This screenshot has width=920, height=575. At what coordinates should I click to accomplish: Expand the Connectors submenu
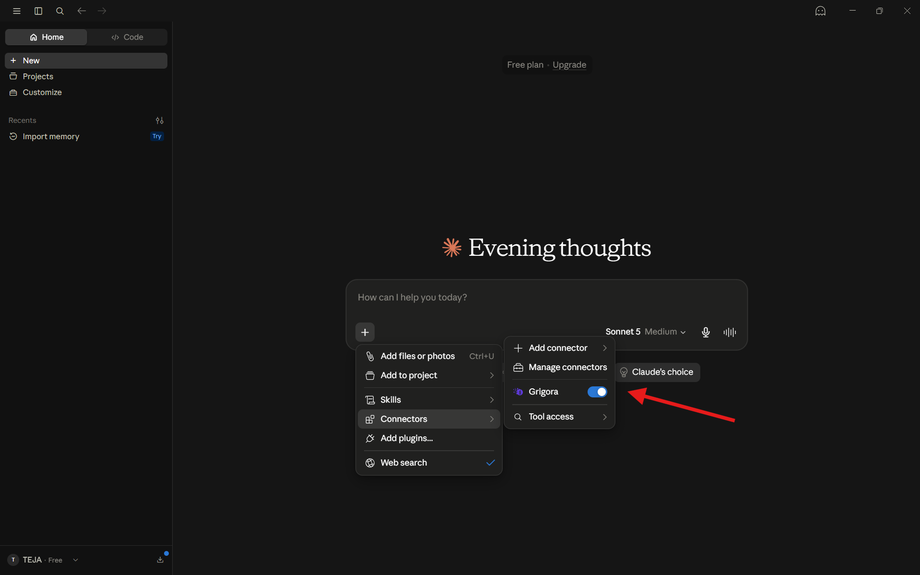tap(429, 419)
